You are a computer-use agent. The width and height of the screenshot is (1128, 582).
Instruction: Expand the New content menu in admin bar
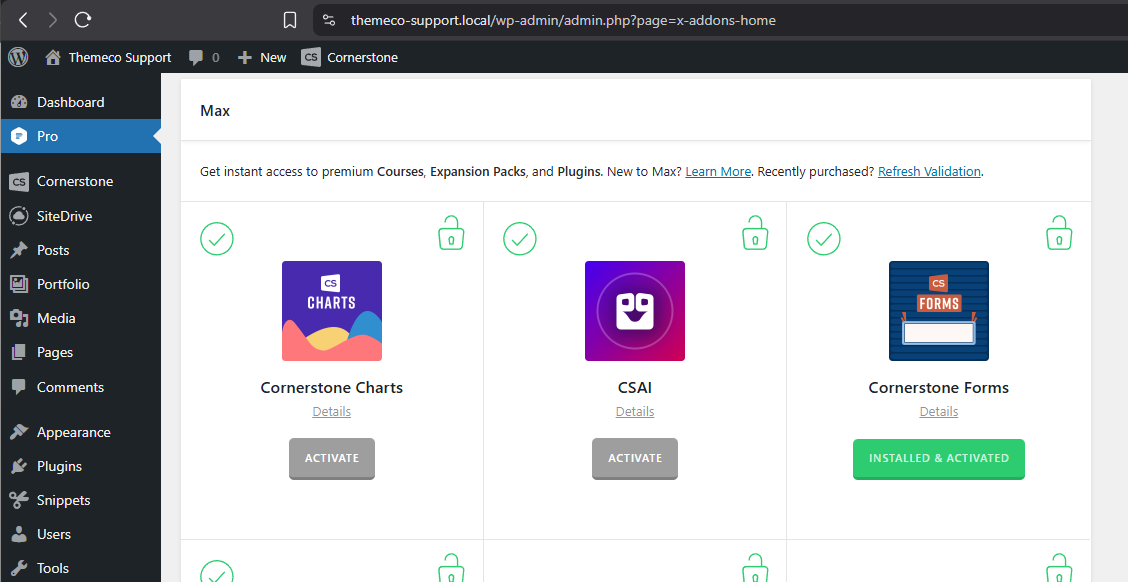click(x=262, y=57)
